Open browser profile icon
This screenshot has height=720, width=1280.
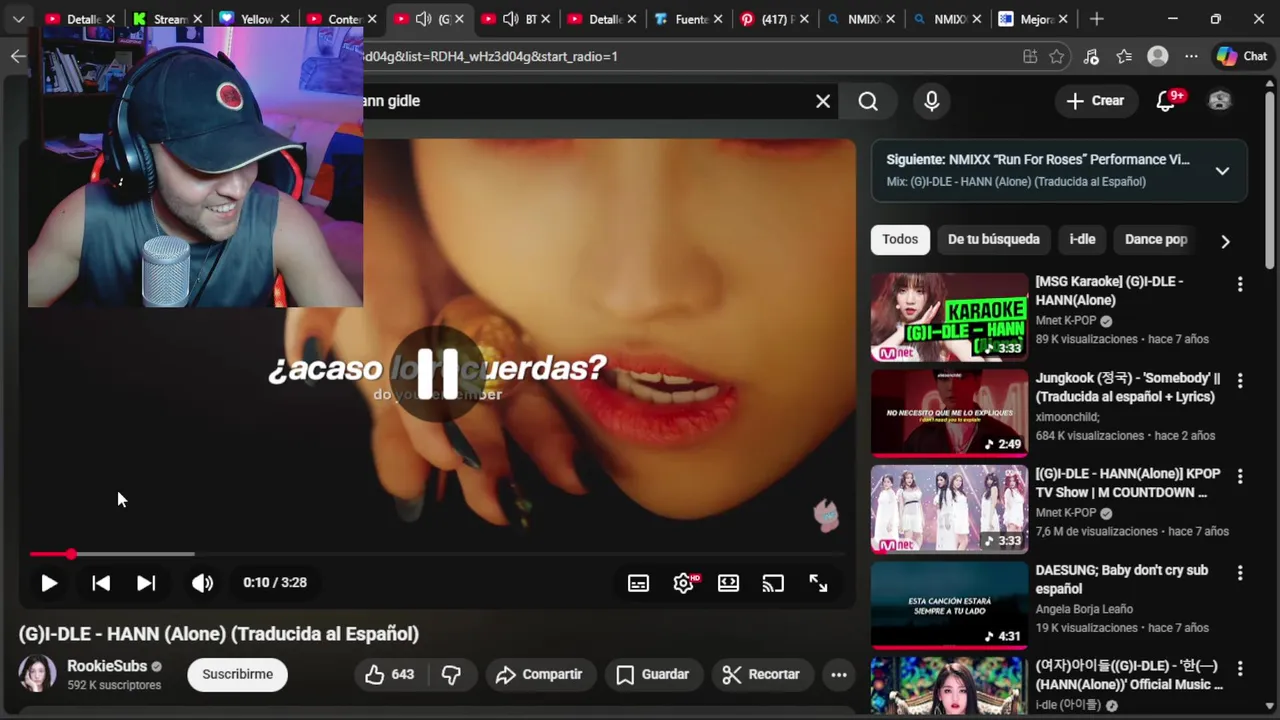[1158, 57]
